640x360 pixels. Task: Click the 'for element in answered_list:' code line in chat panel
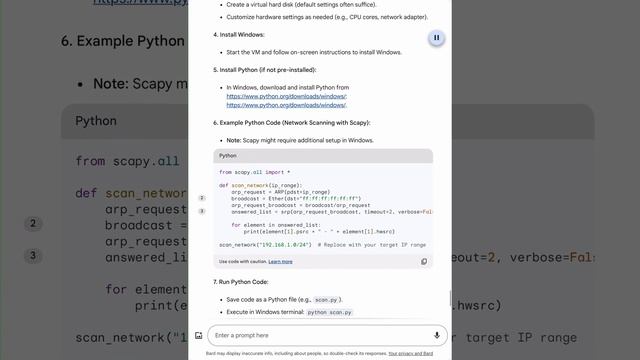coord(276,225)
